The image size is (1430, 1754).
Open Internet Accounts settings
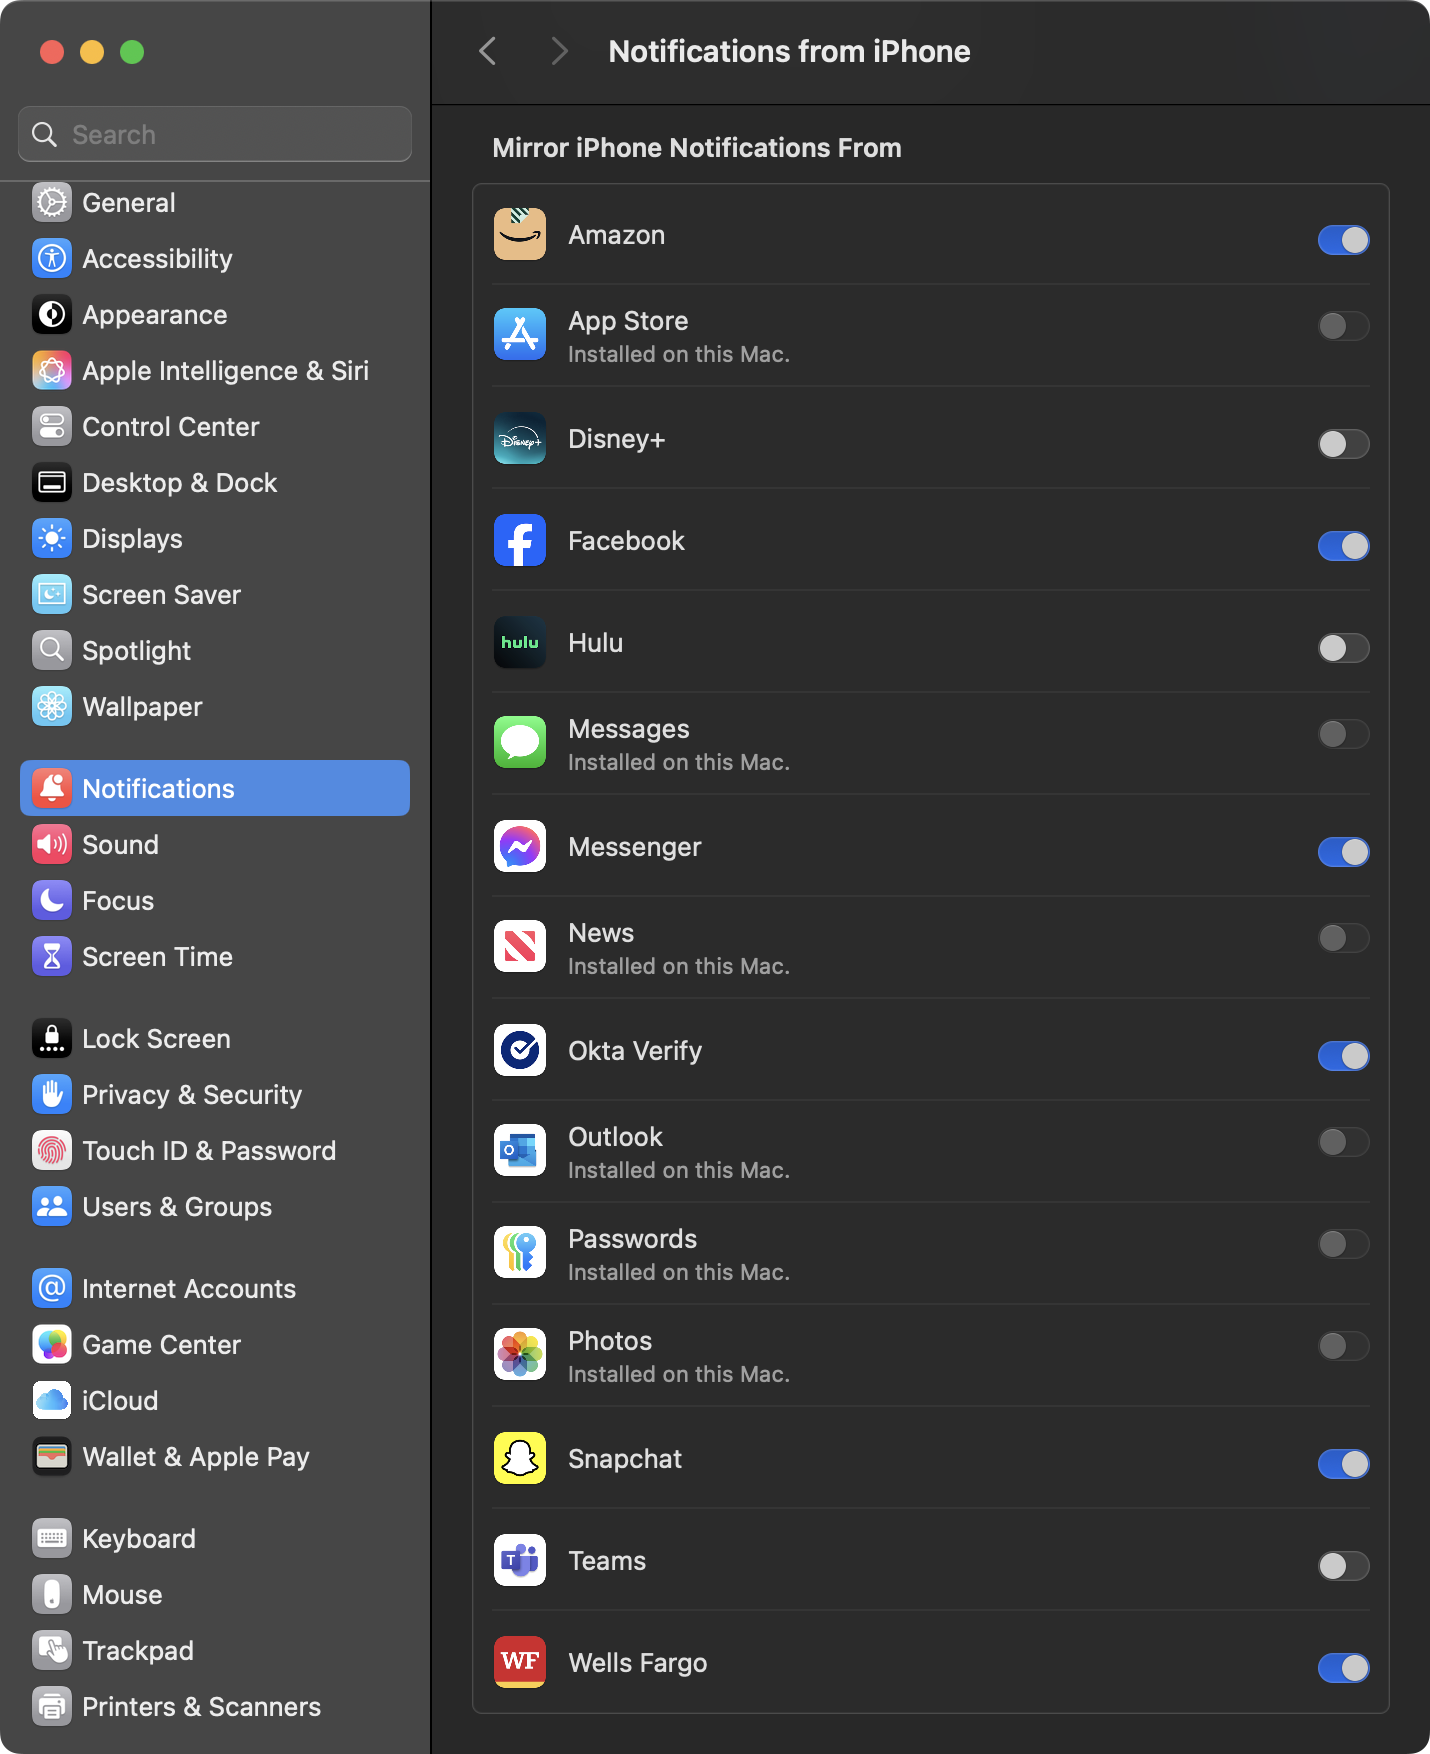[x=215, y=1288]
